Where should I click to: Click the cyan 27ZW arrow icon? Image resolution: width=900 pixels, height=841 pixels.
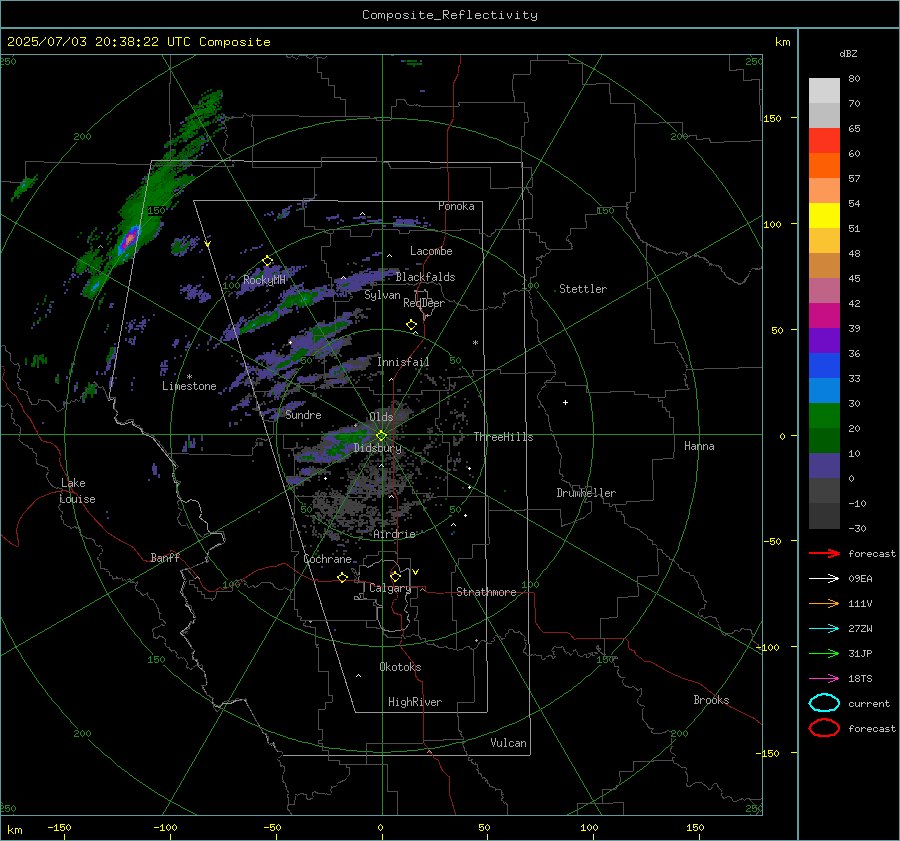coord(824,629)
